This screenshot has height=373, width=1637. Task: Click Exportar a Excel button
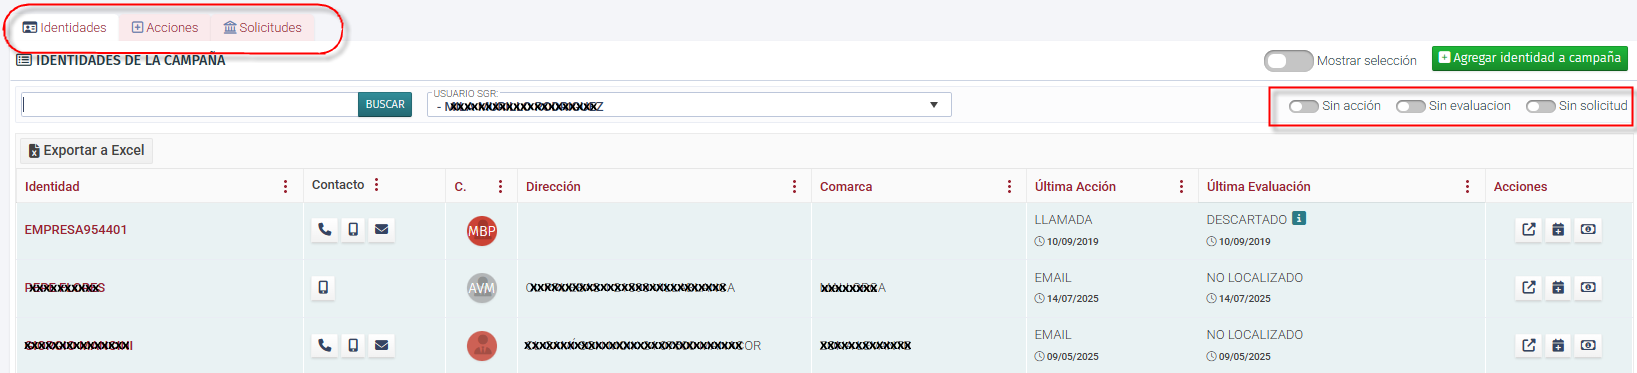pos(86,151)
